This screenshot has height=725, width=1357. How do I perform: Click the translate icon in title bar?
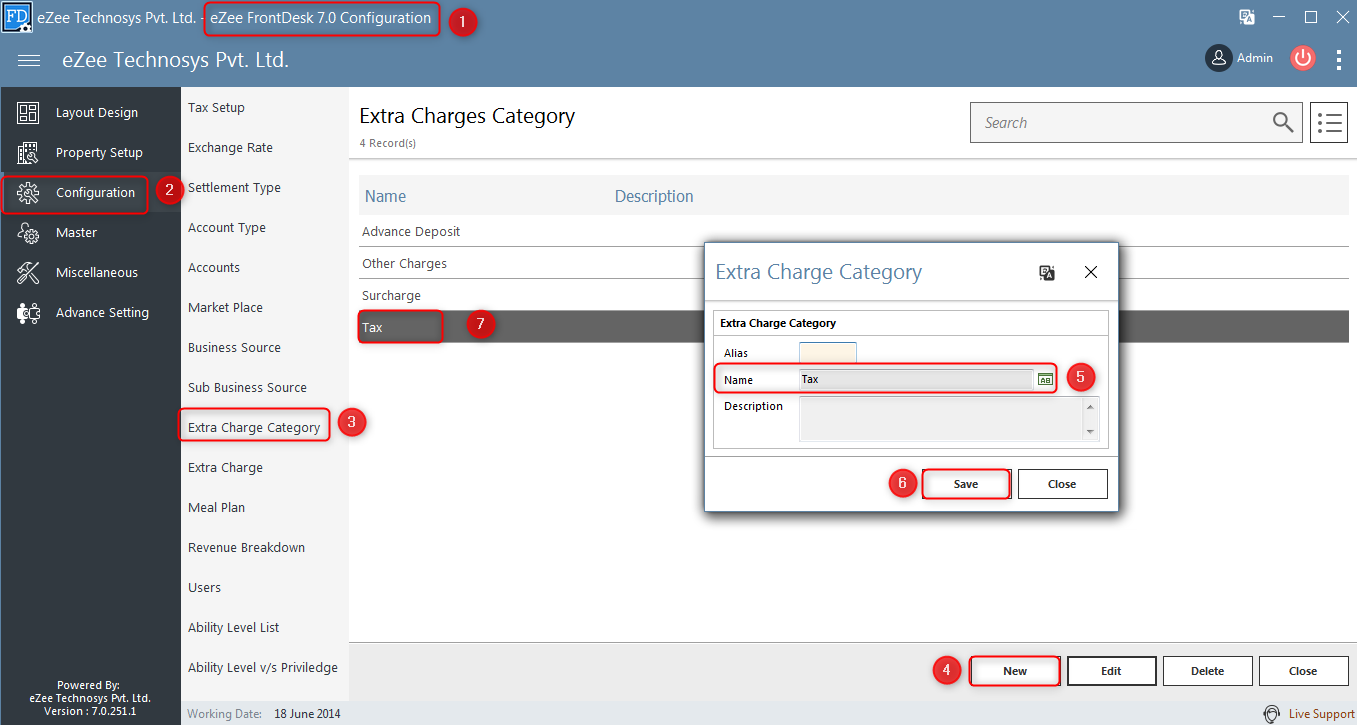pos(1247,17)
